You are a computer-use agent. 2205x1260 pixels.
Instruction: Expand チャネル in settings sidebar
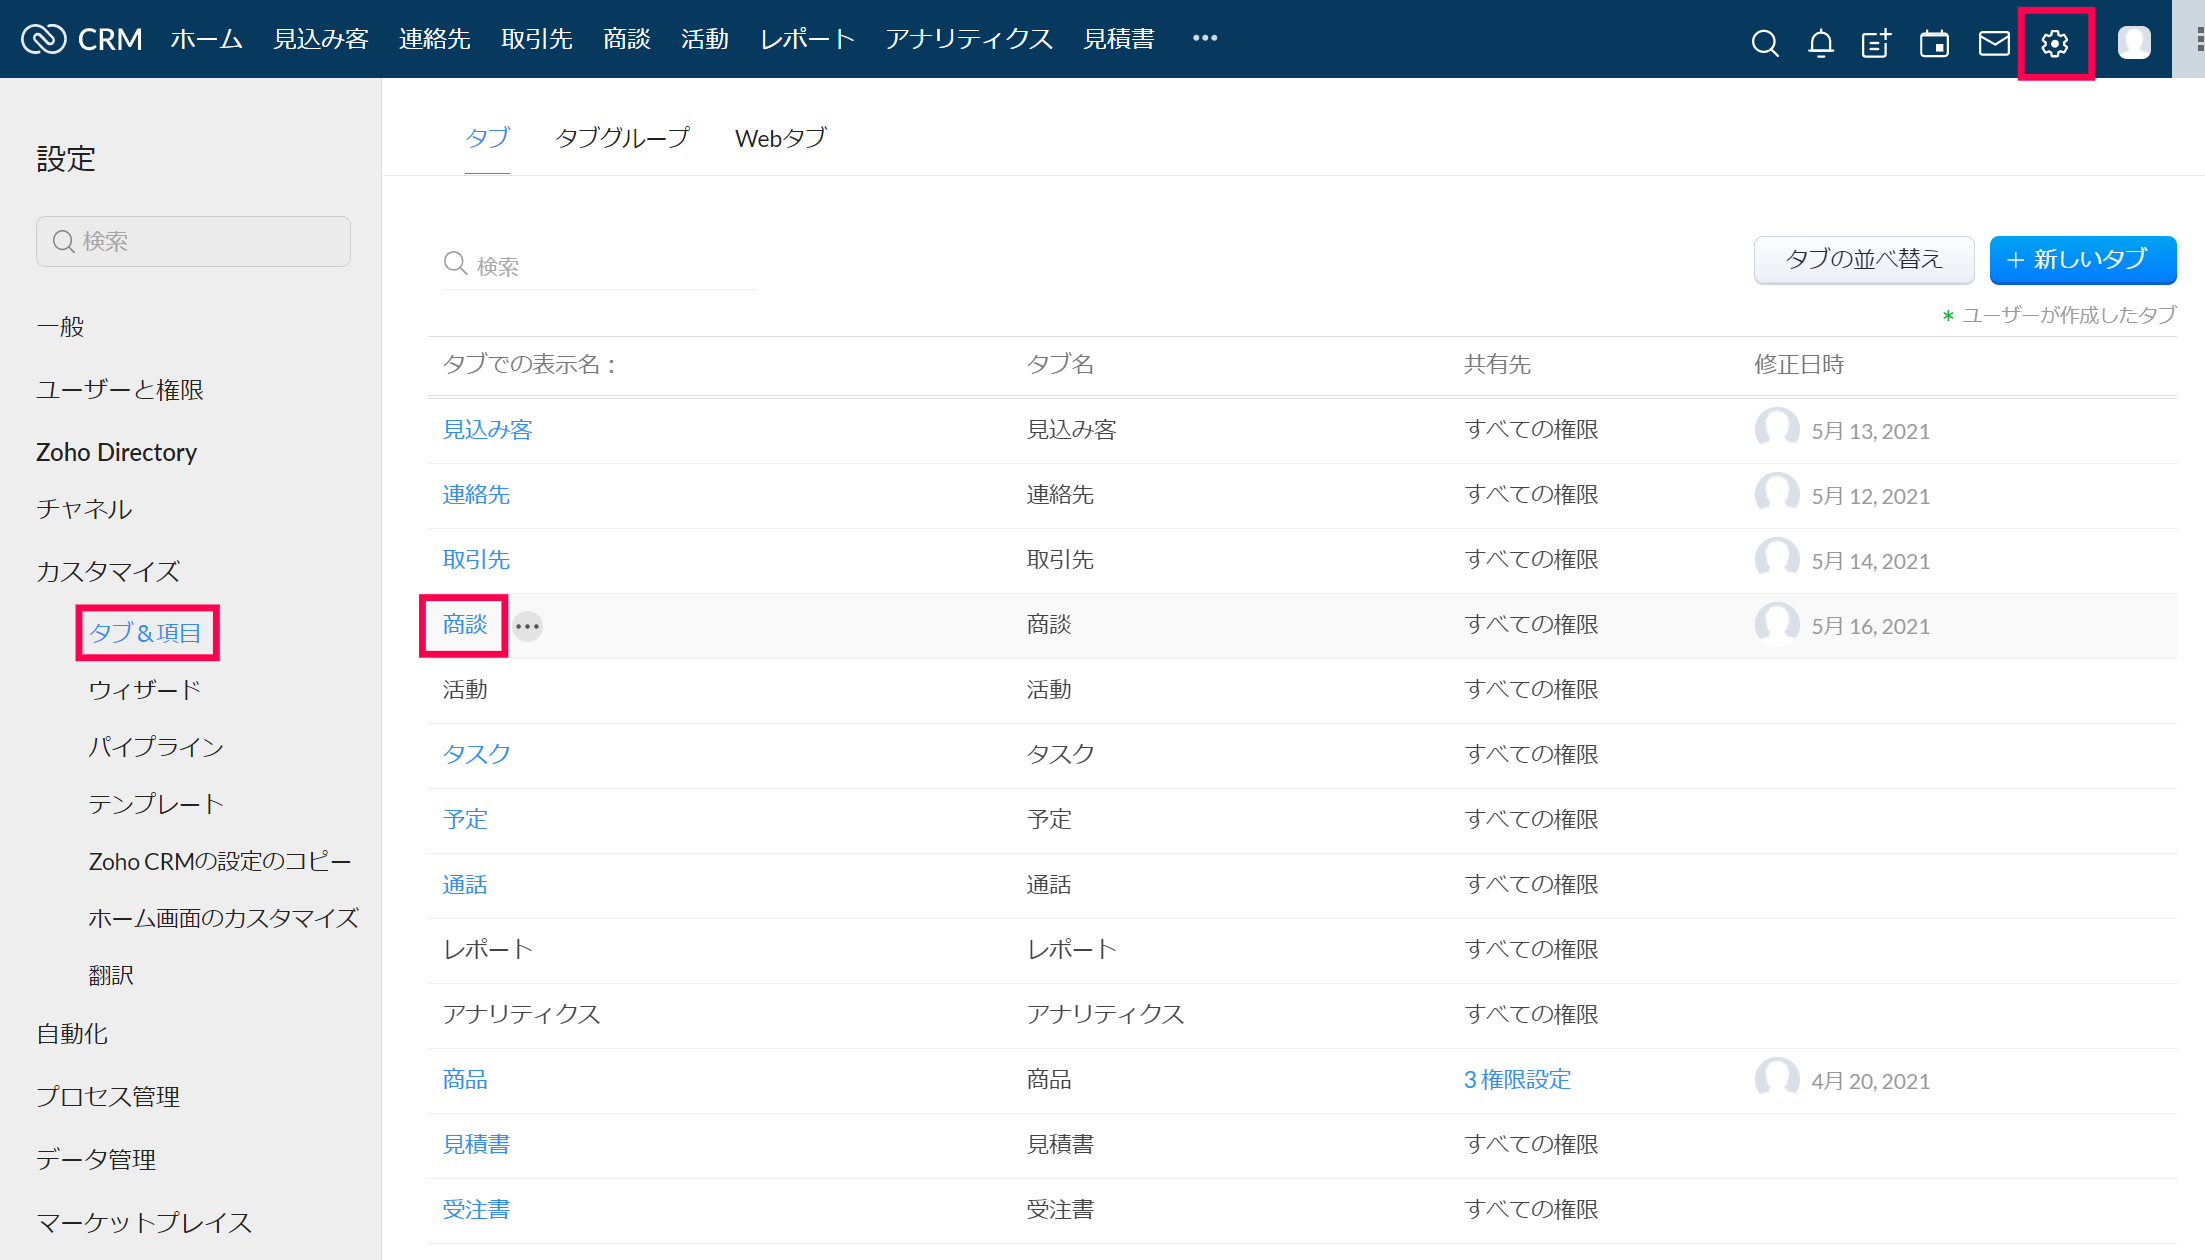coord(84,509)
